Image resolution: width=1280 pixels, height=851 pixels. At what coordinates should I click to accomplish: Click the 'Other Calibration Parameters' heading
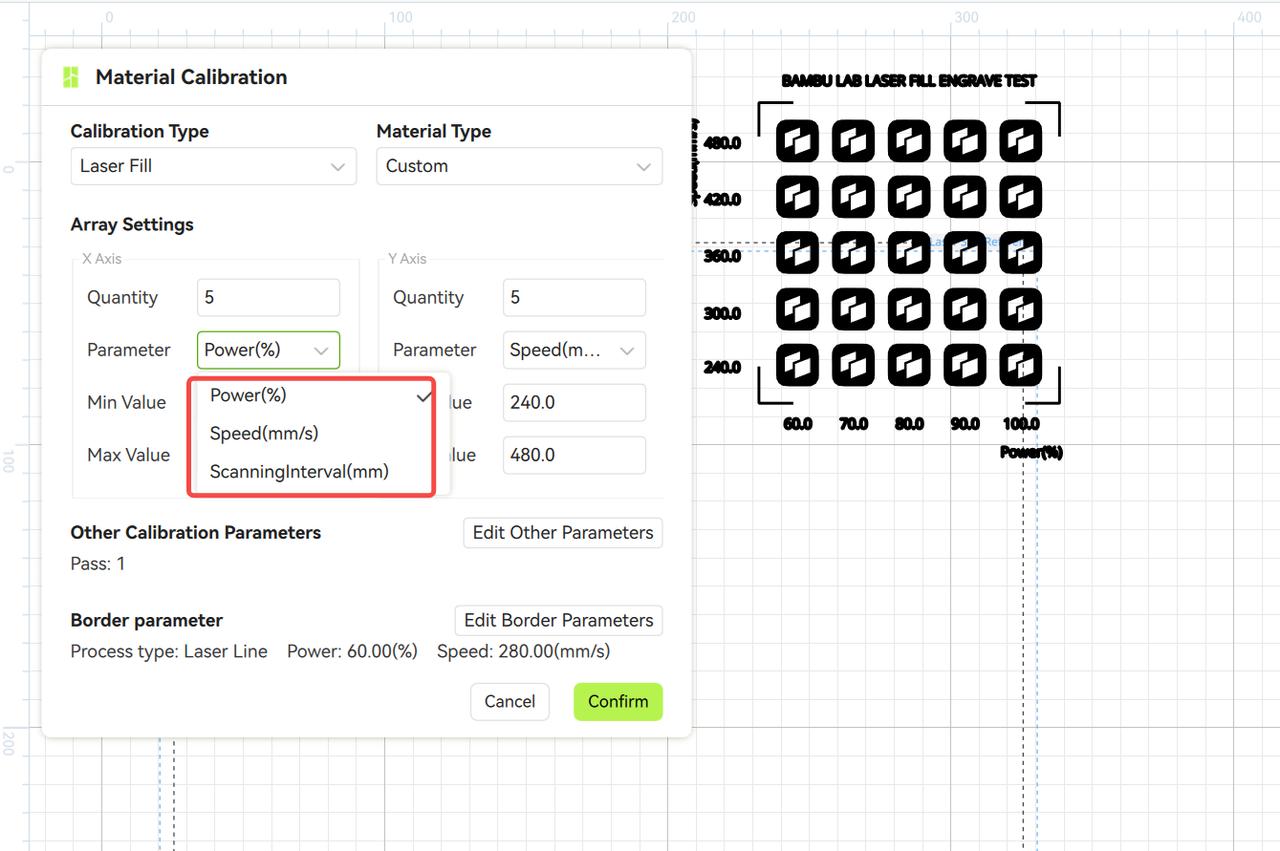[196, 532]
